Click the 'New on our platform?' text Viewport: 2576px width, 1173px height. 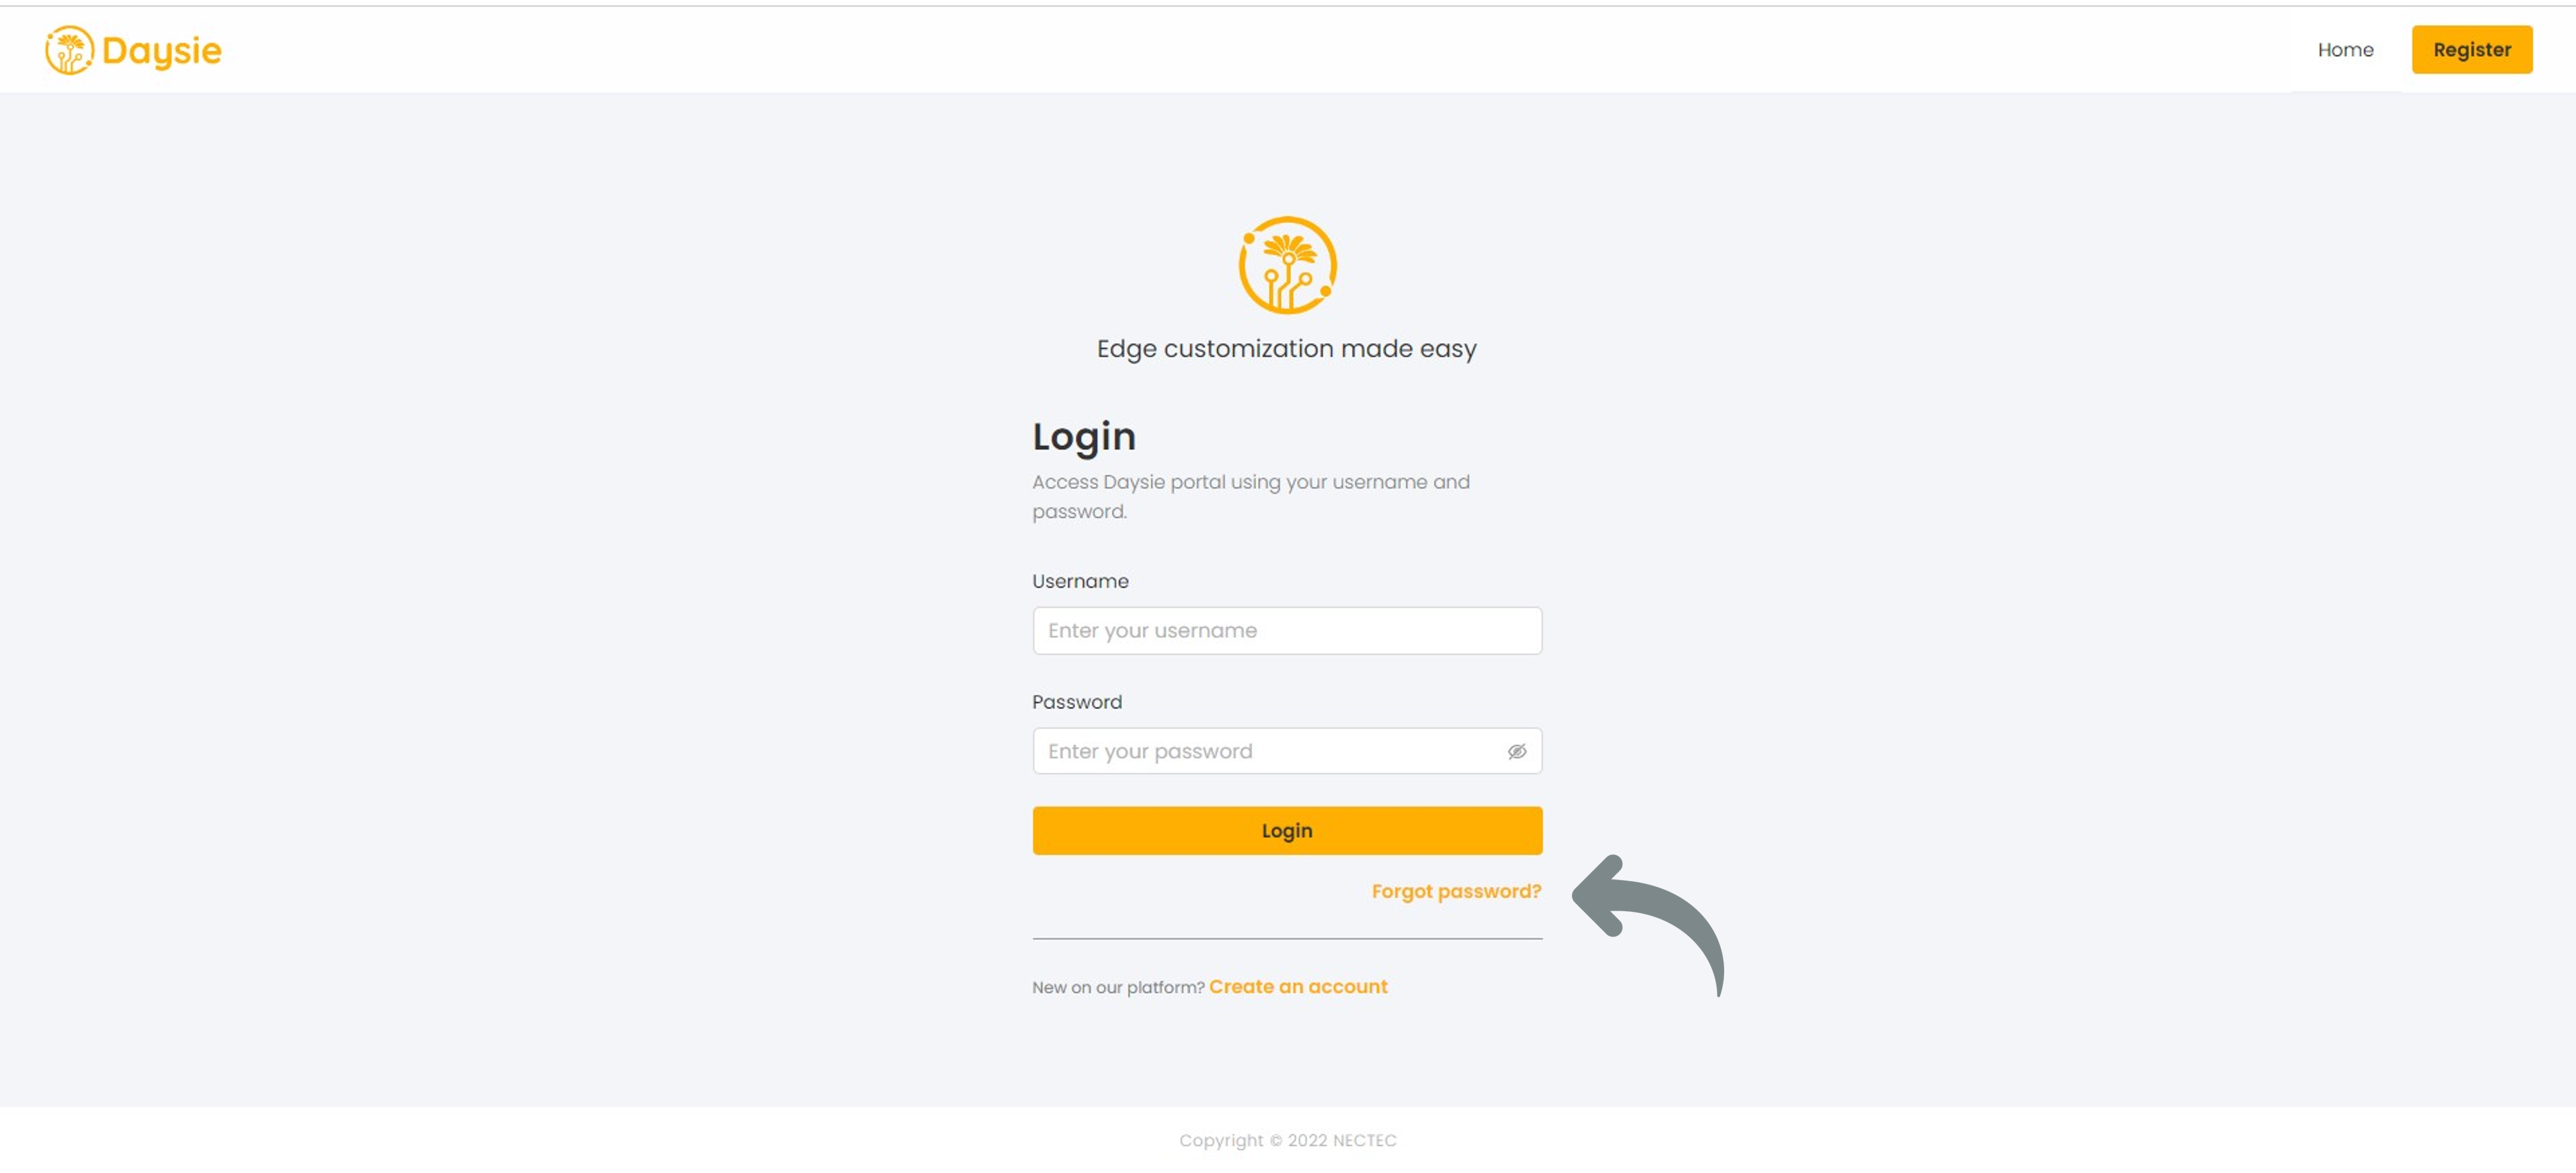(1118, 988)
